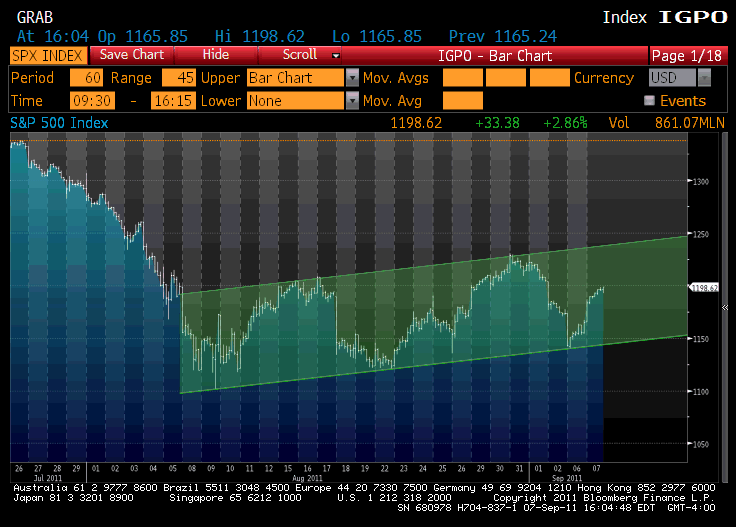Click the Hide button
The width and height of the screenshot is (736, 527).
215,55
